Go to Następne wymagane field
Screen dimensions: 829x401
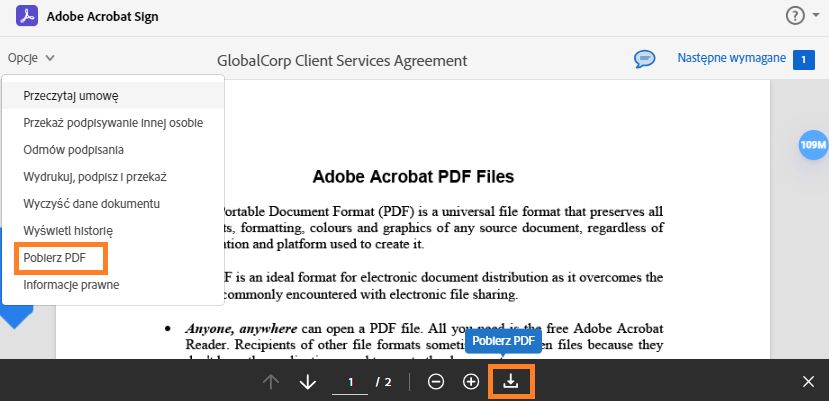pyautogui.click(x=731, y=58)
